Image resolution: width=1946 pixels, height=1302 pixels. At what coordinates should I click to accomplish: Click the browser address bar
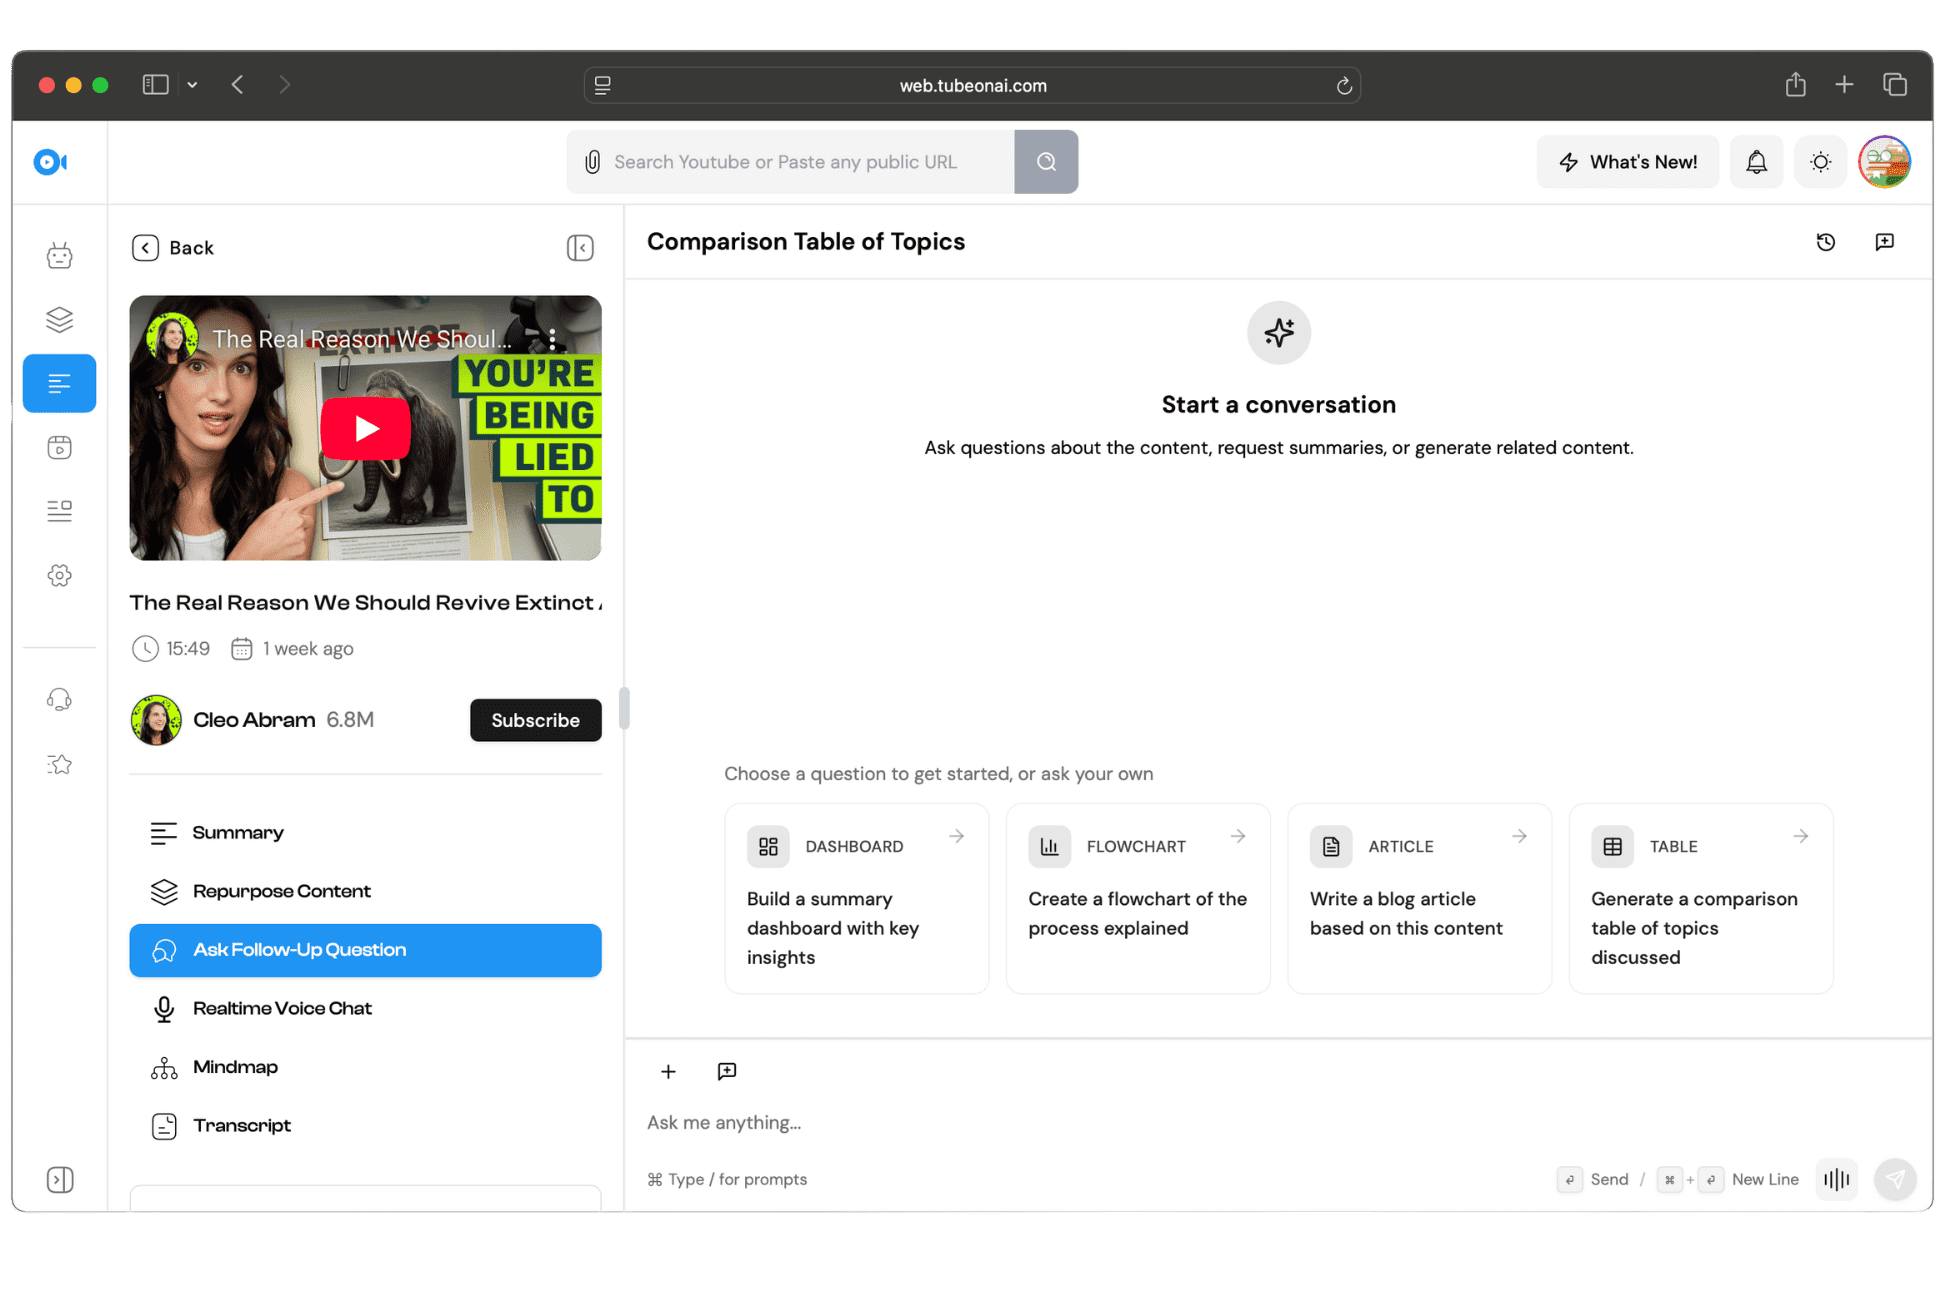point(972,85)
